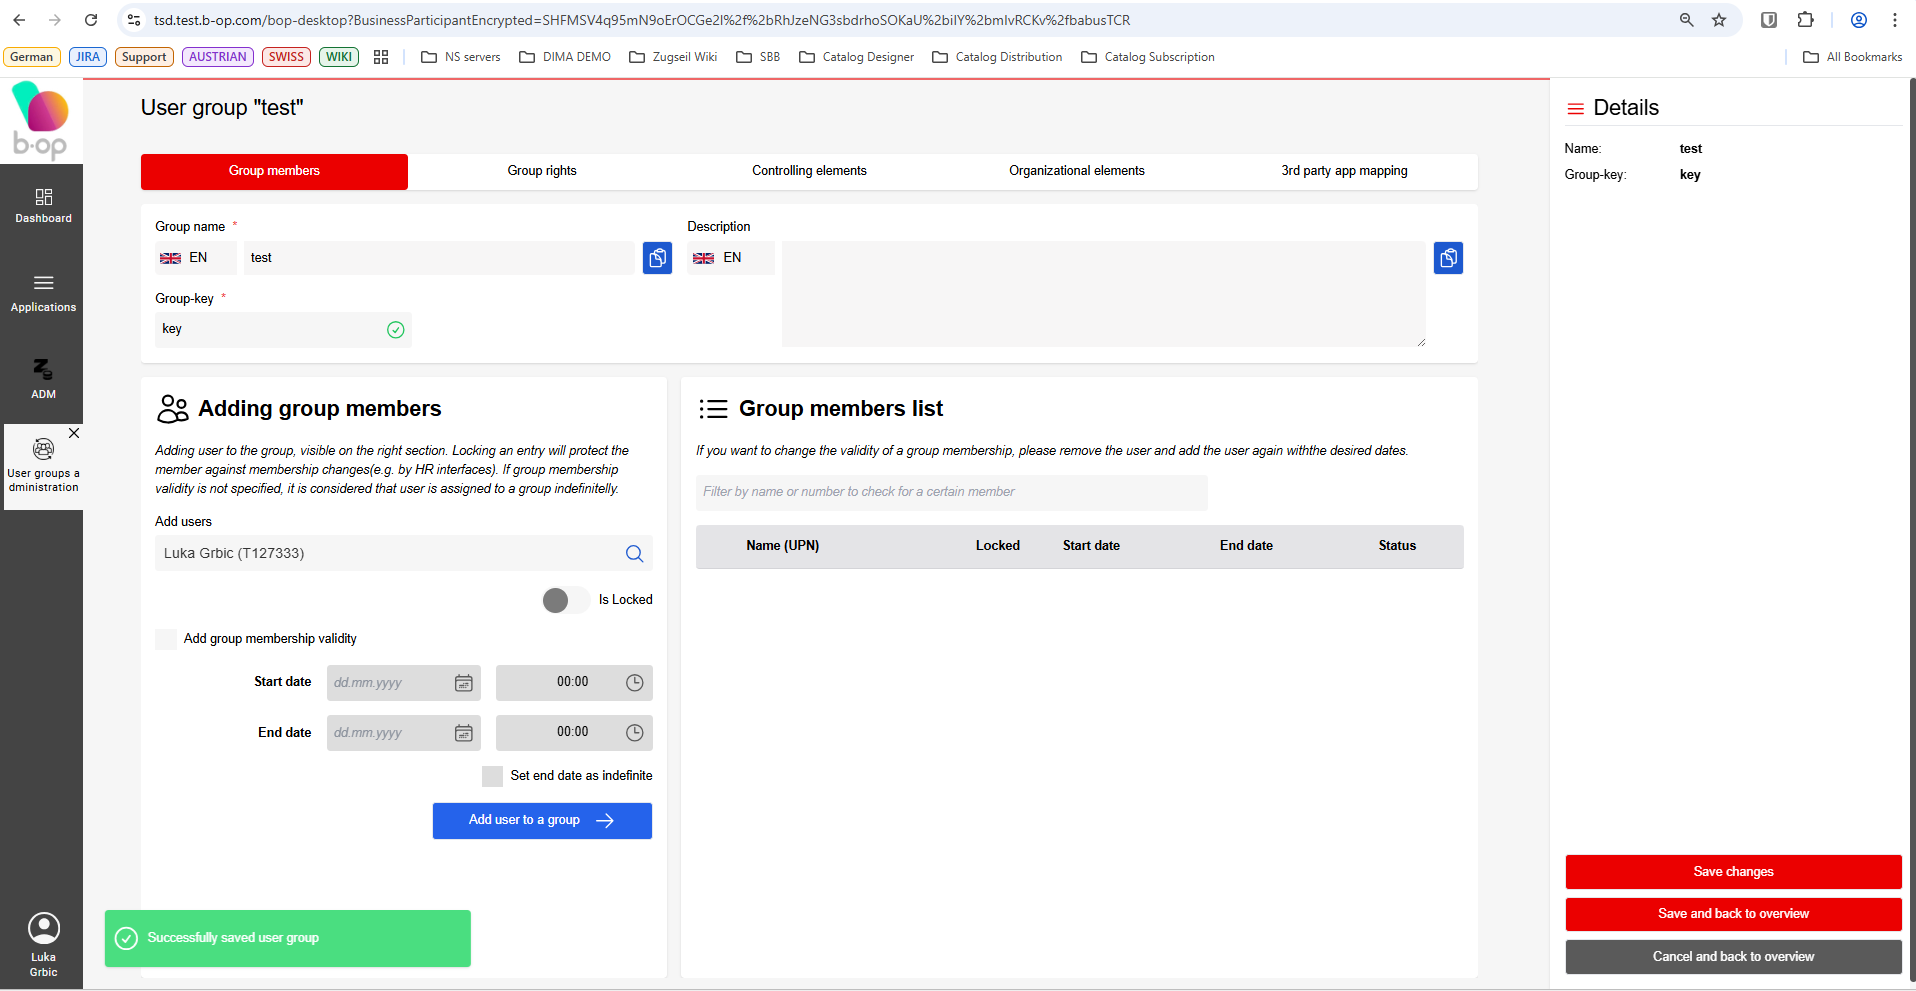Image resolution: width=1916 pixels, height=991 pixels.
Task: Switch to the Group rights tab
Action: coord(541,171)
